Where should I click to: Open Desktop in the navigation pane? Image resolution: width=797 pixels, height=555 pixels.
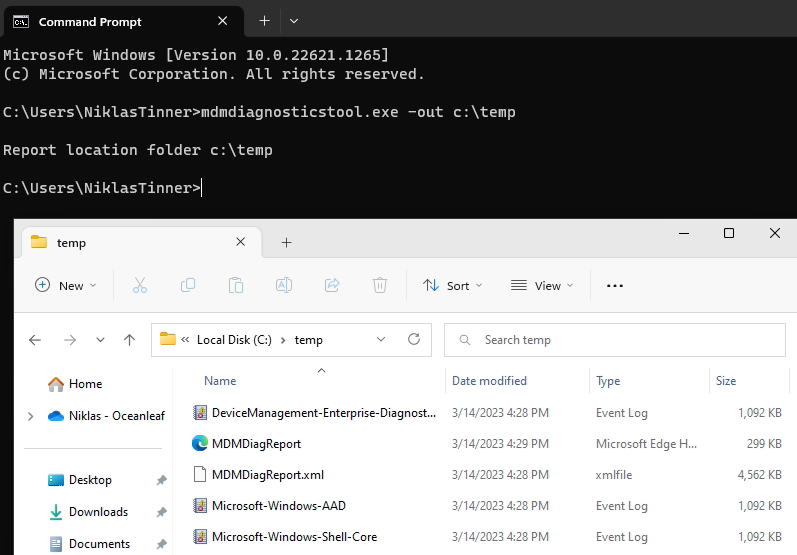click(90, 480)
